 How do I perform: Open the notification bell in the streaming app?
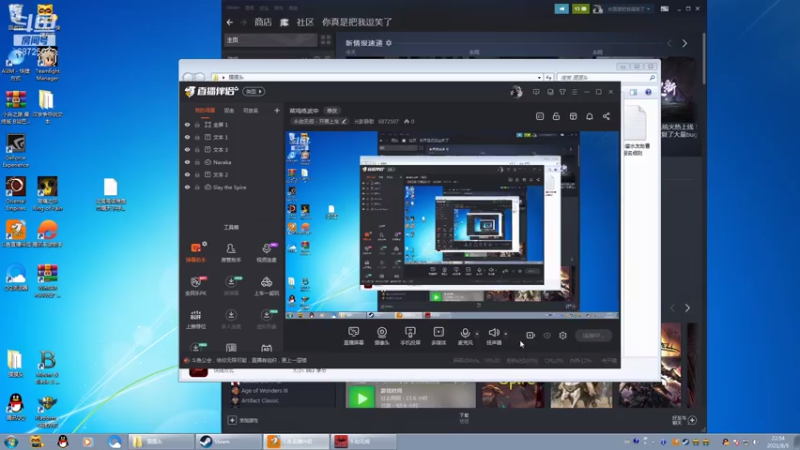[x=589, y=116]
